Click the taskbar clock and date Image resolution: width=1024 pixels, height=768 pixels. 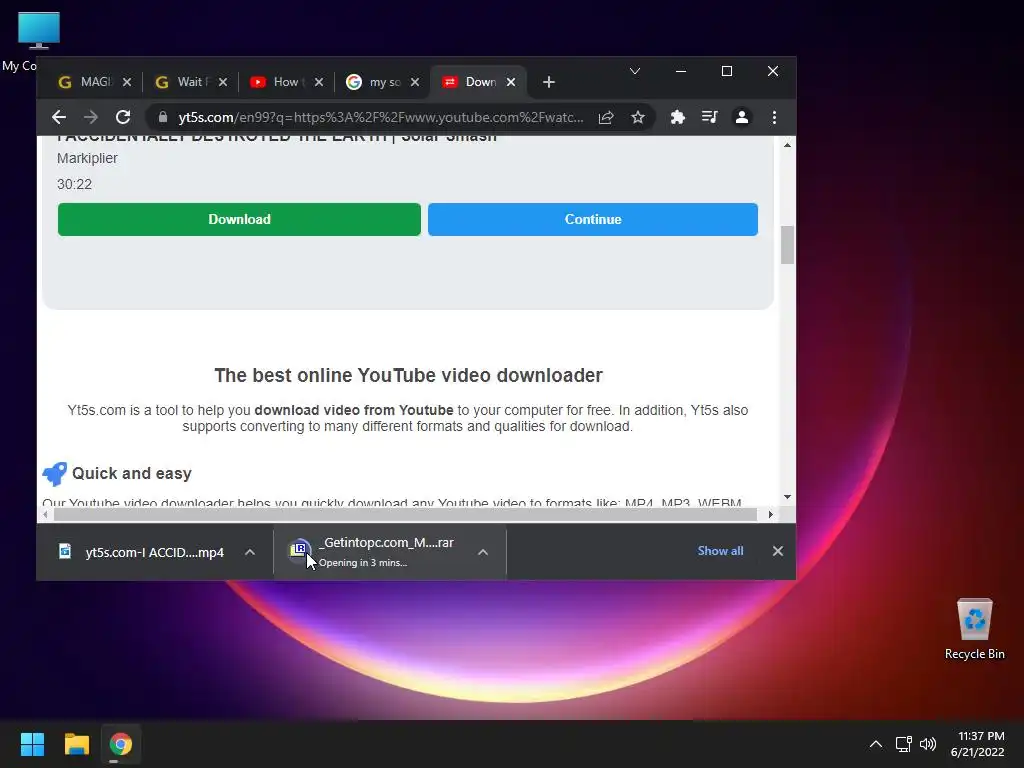(x=978, y=744)
